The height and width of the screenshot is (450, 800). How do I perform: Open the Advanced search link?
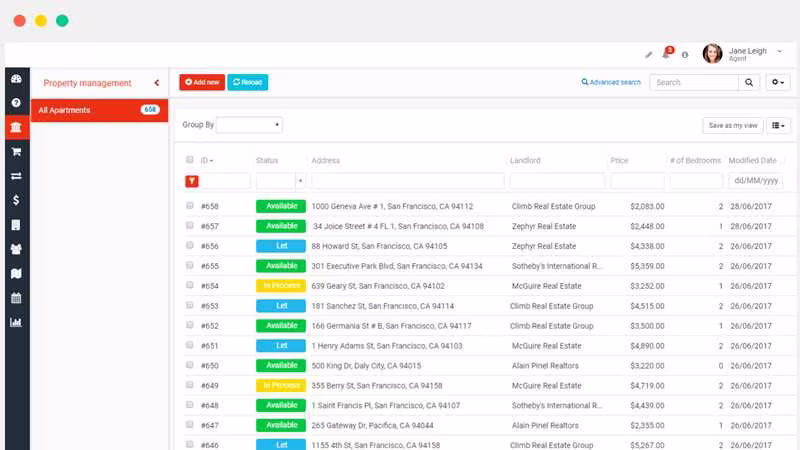click(x=611, y=82)
